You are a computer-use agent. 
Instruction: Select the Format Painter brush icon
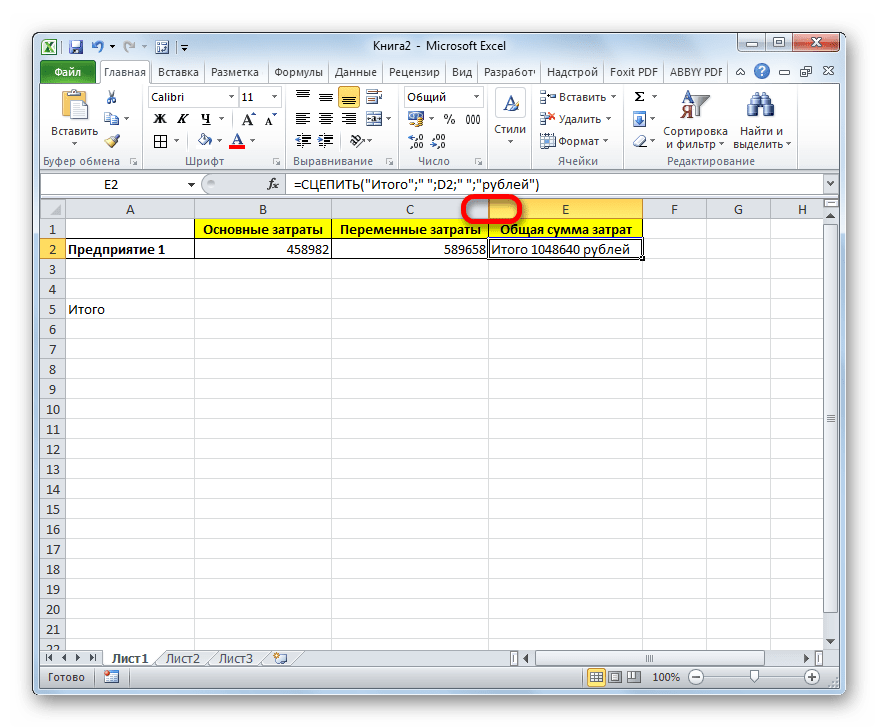coord(111,142)
